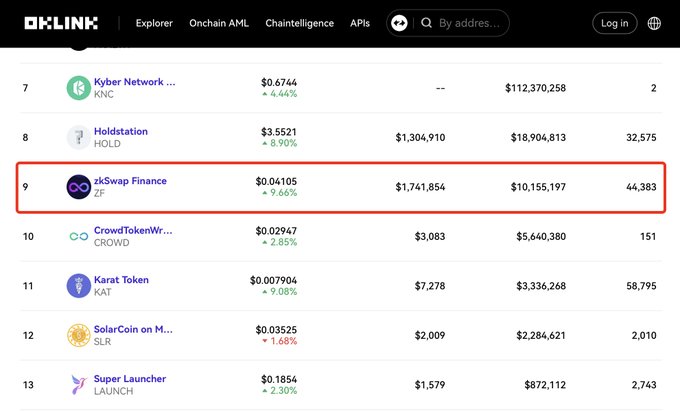Click the magnifier search icon
The image size is (680, 411).
[426, 23]
